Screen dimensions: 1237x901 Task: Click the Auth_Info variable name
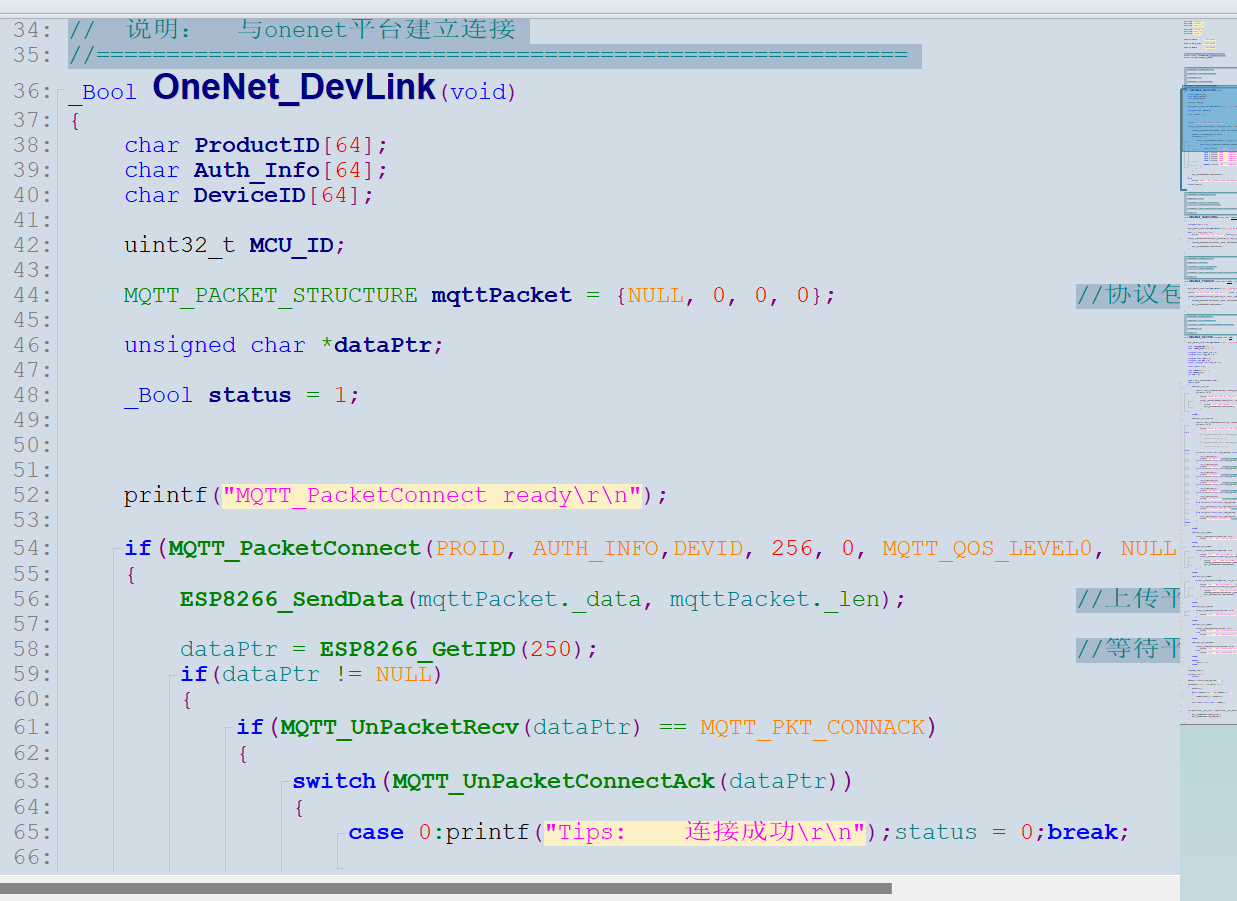pos(257,170)
